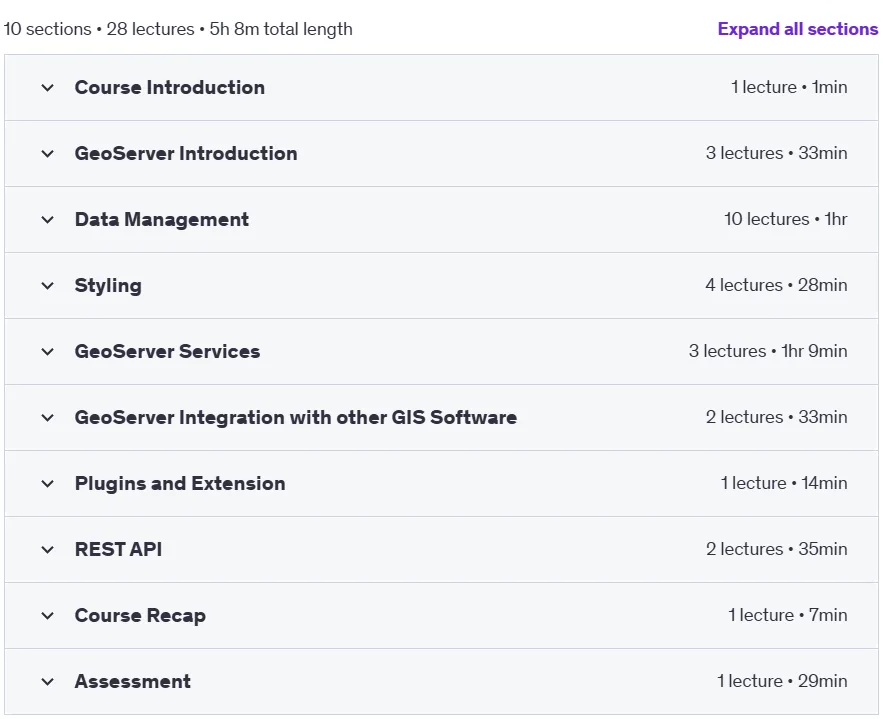Click the Expand all sections link
Viewport: 883px width, 719px height.
click(x=797, y=29)
